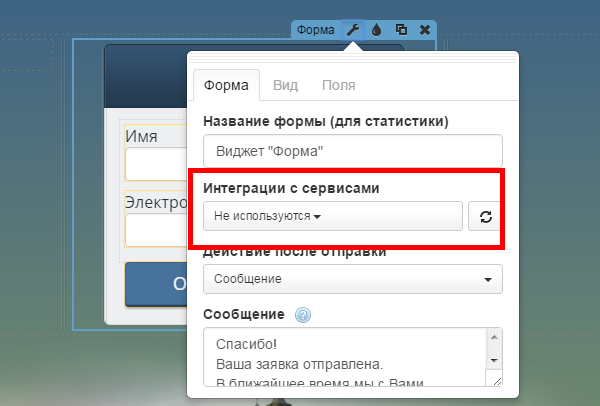Click the Имя input field in the form
600x406 pixels.
(x=157, y=165)
